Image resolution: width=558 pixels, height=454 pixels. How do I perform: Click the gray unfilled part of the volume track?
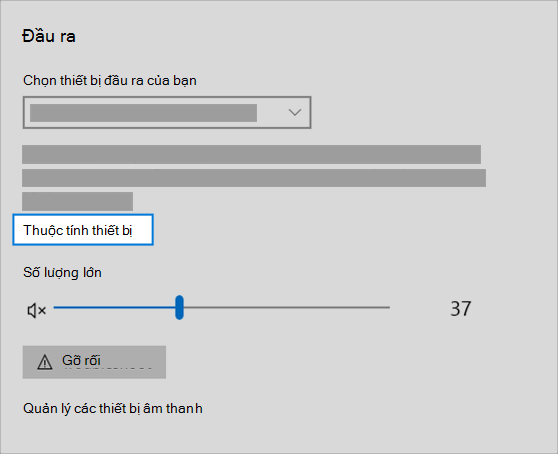(287, 307)
